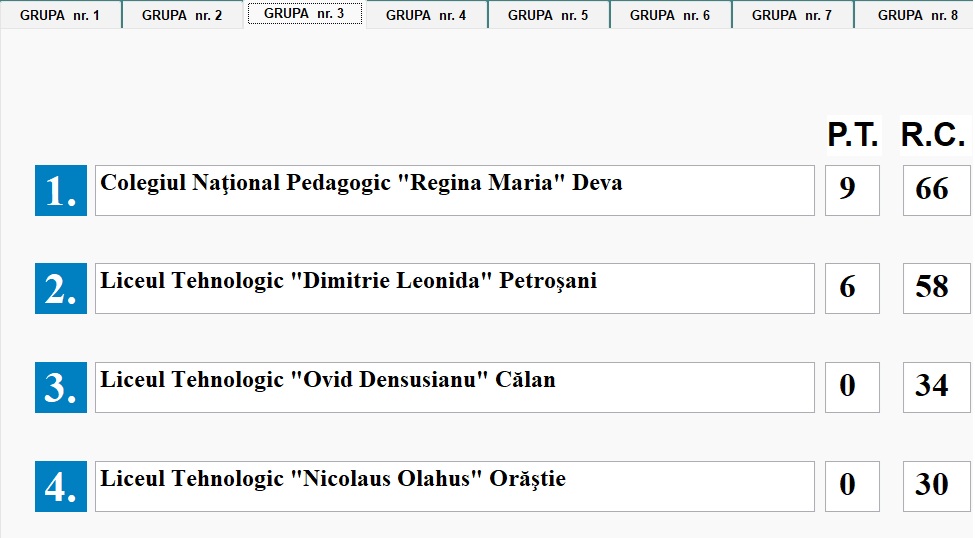Click the blue rank 2 badge
This screenshot has height=538, width=975.
pyautogui.click(x=61, y=289)
